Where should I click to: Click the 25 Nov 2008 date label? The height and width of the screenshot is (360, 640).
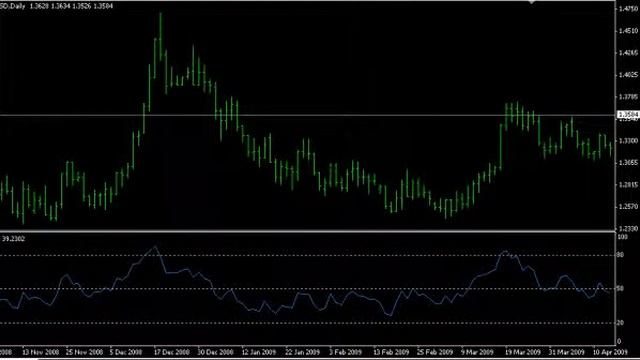[84, 352]
